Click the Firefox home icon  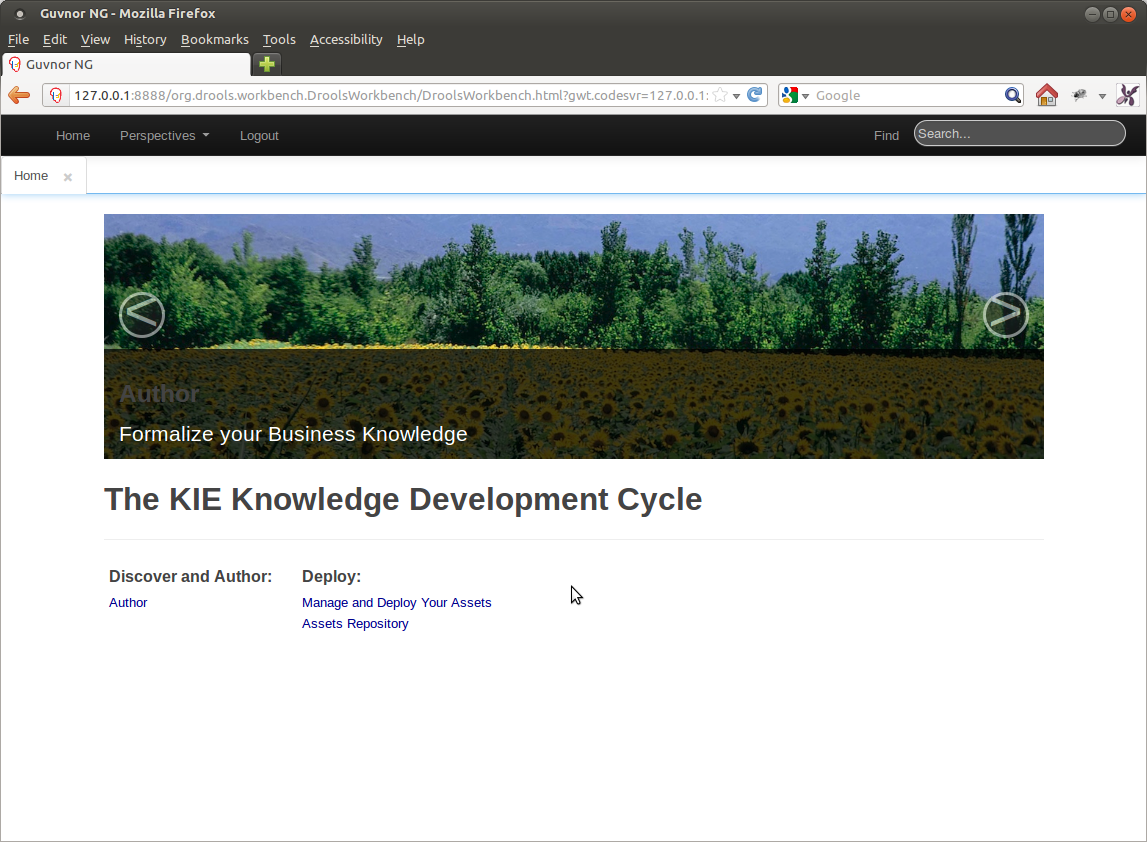1046,95
